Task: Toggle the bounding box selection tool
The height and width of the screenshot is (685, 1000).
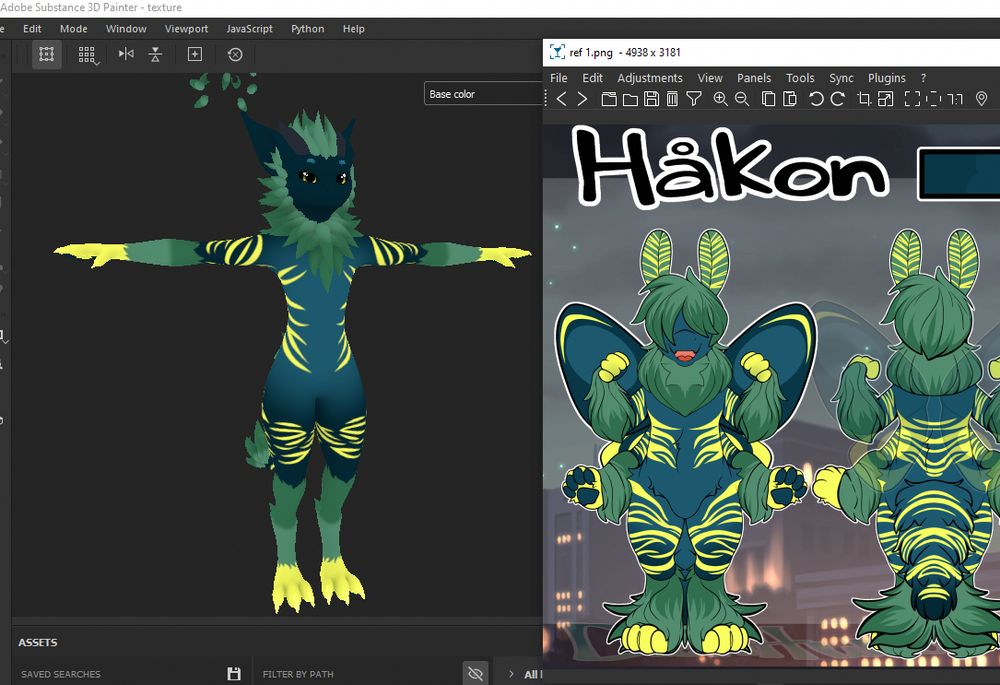Action: coord(46,54)
